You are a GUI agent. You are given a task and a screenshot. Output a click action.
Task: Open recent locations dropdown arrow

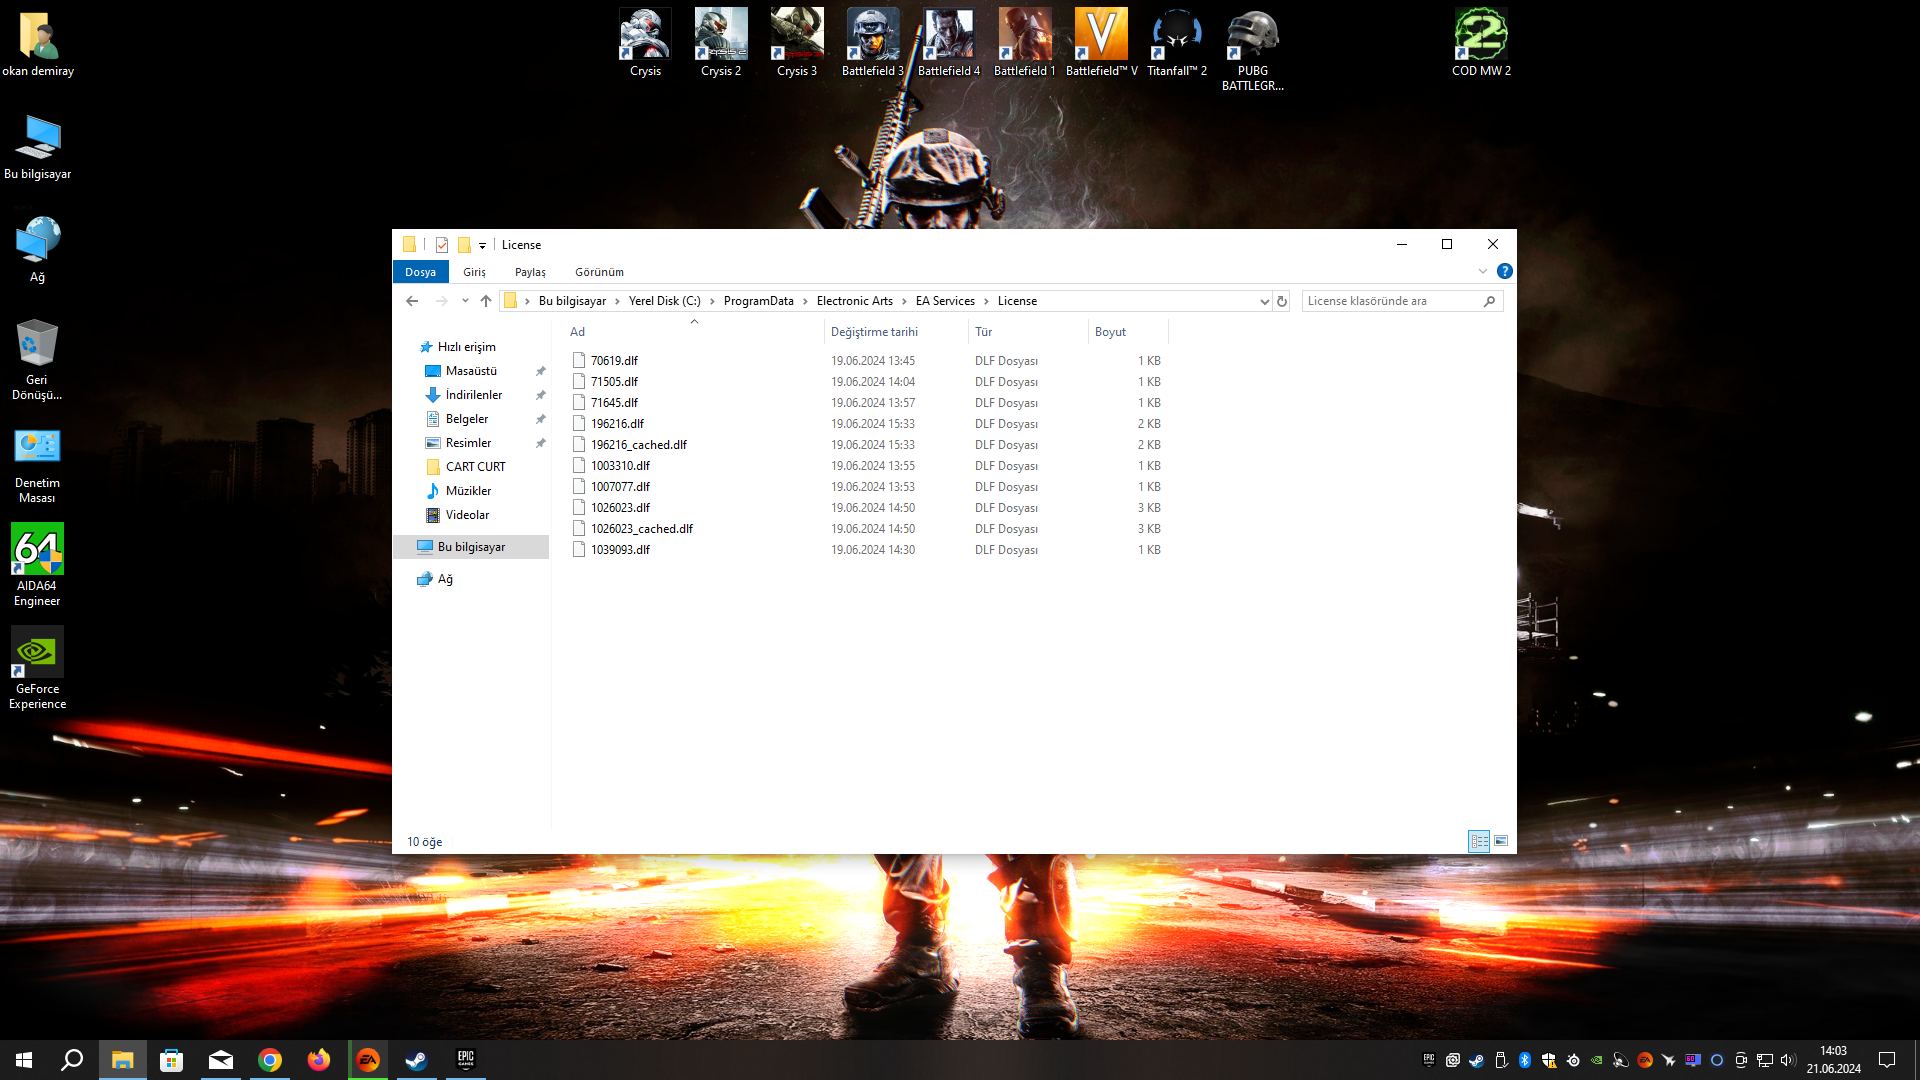(x=465, y=301)
